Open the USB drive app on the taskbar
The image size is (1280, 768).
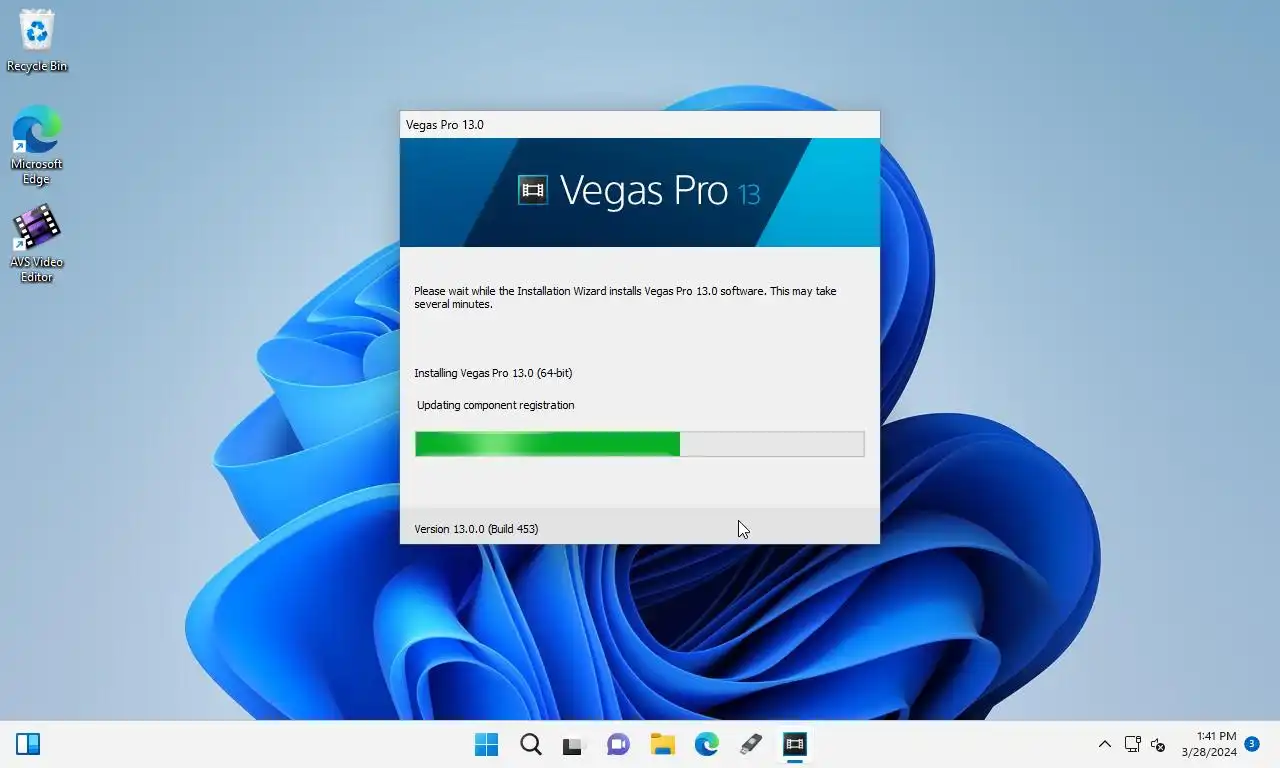pyautogui.click(x=751, y=744)
